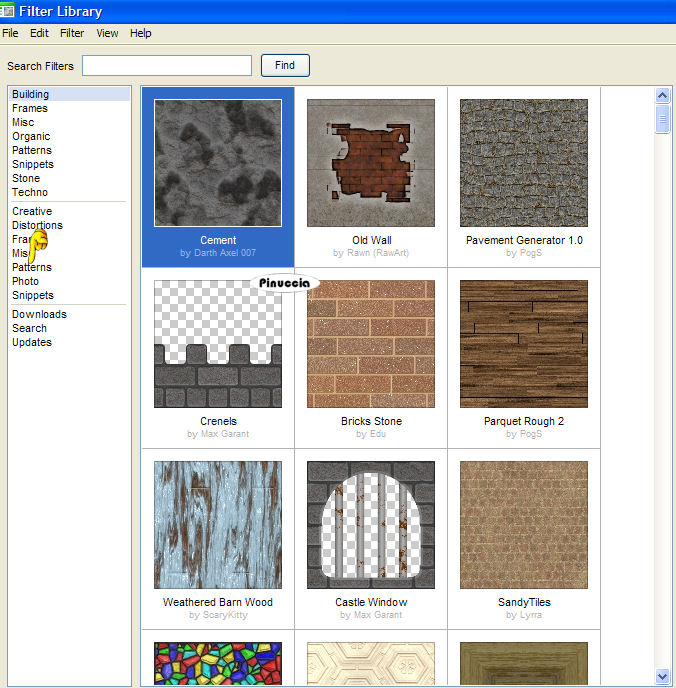This screenshot has height=688, width=676.
Task: Open the Downloads section
Action: point(39,314)
